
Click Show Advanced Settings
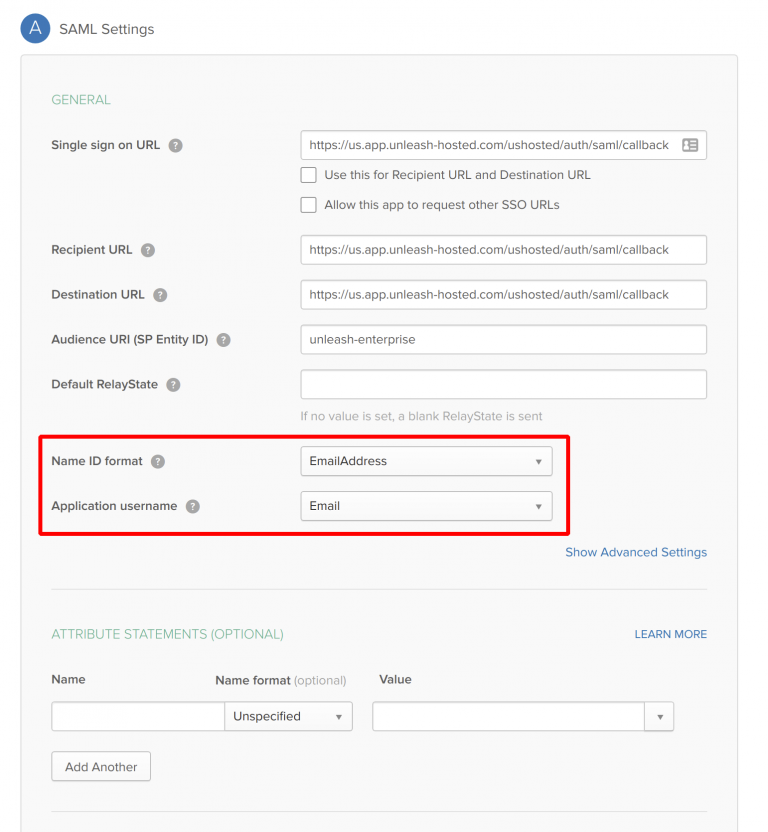tap(636, 552)
